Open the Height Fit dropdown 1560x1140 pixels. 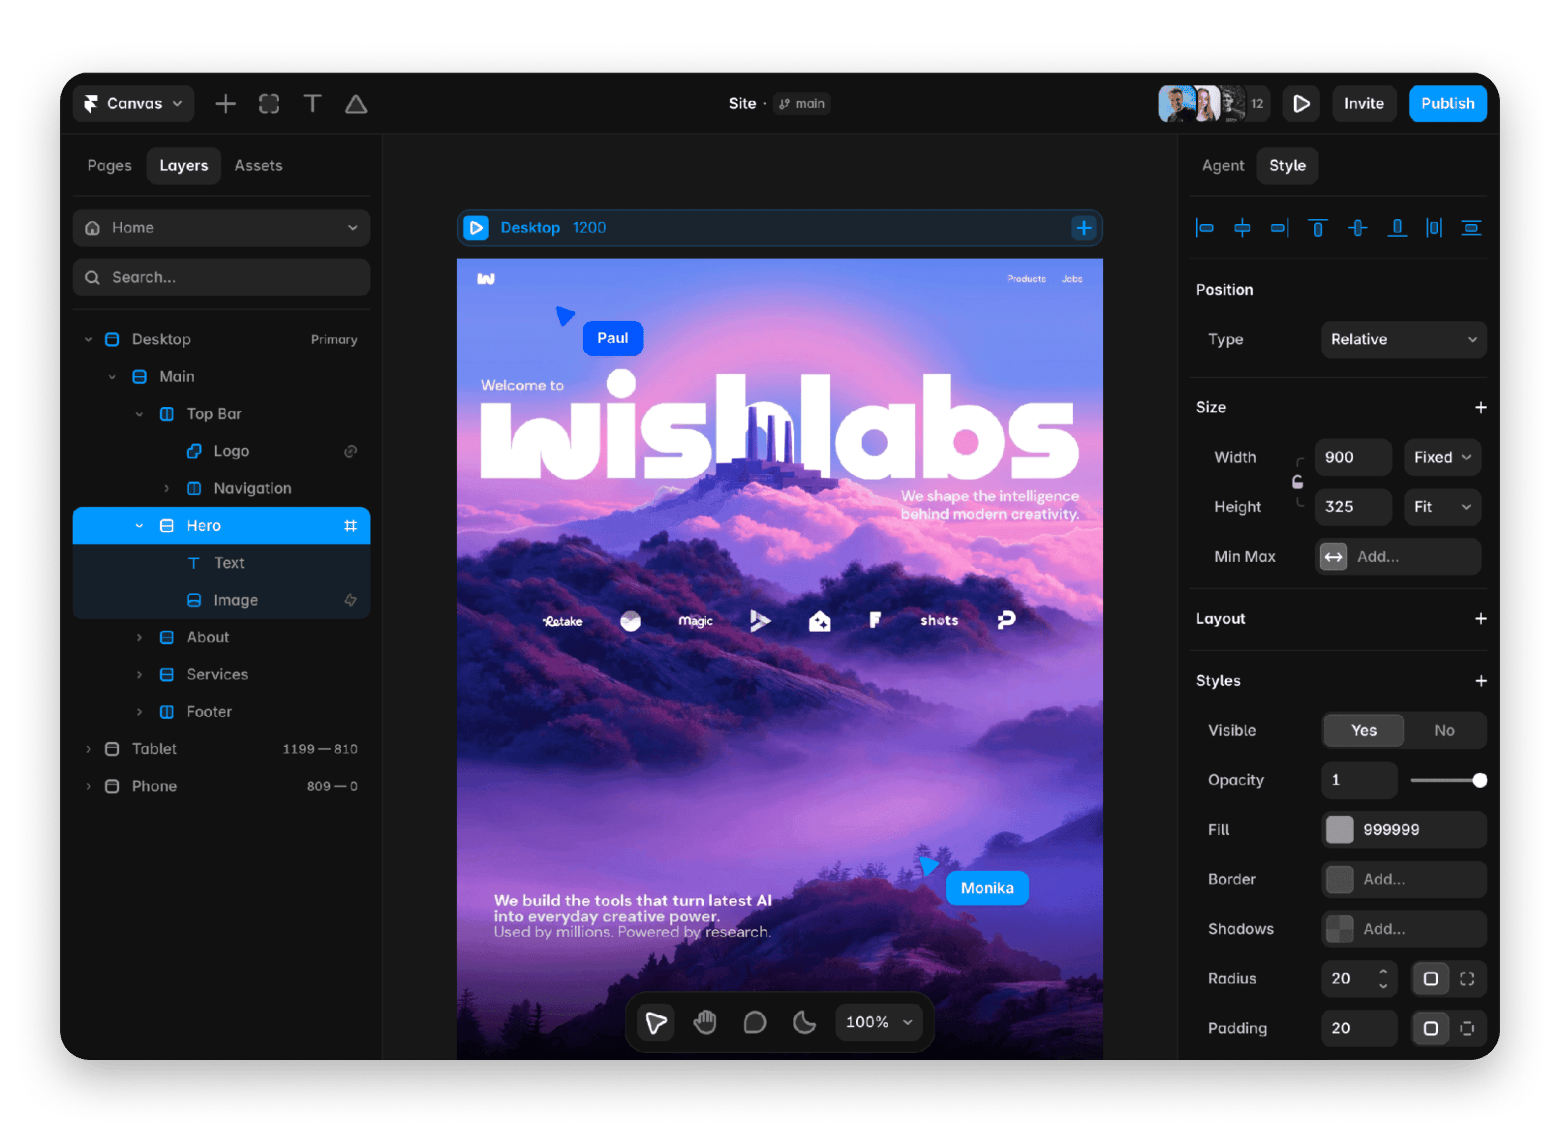click(1442, 507)
